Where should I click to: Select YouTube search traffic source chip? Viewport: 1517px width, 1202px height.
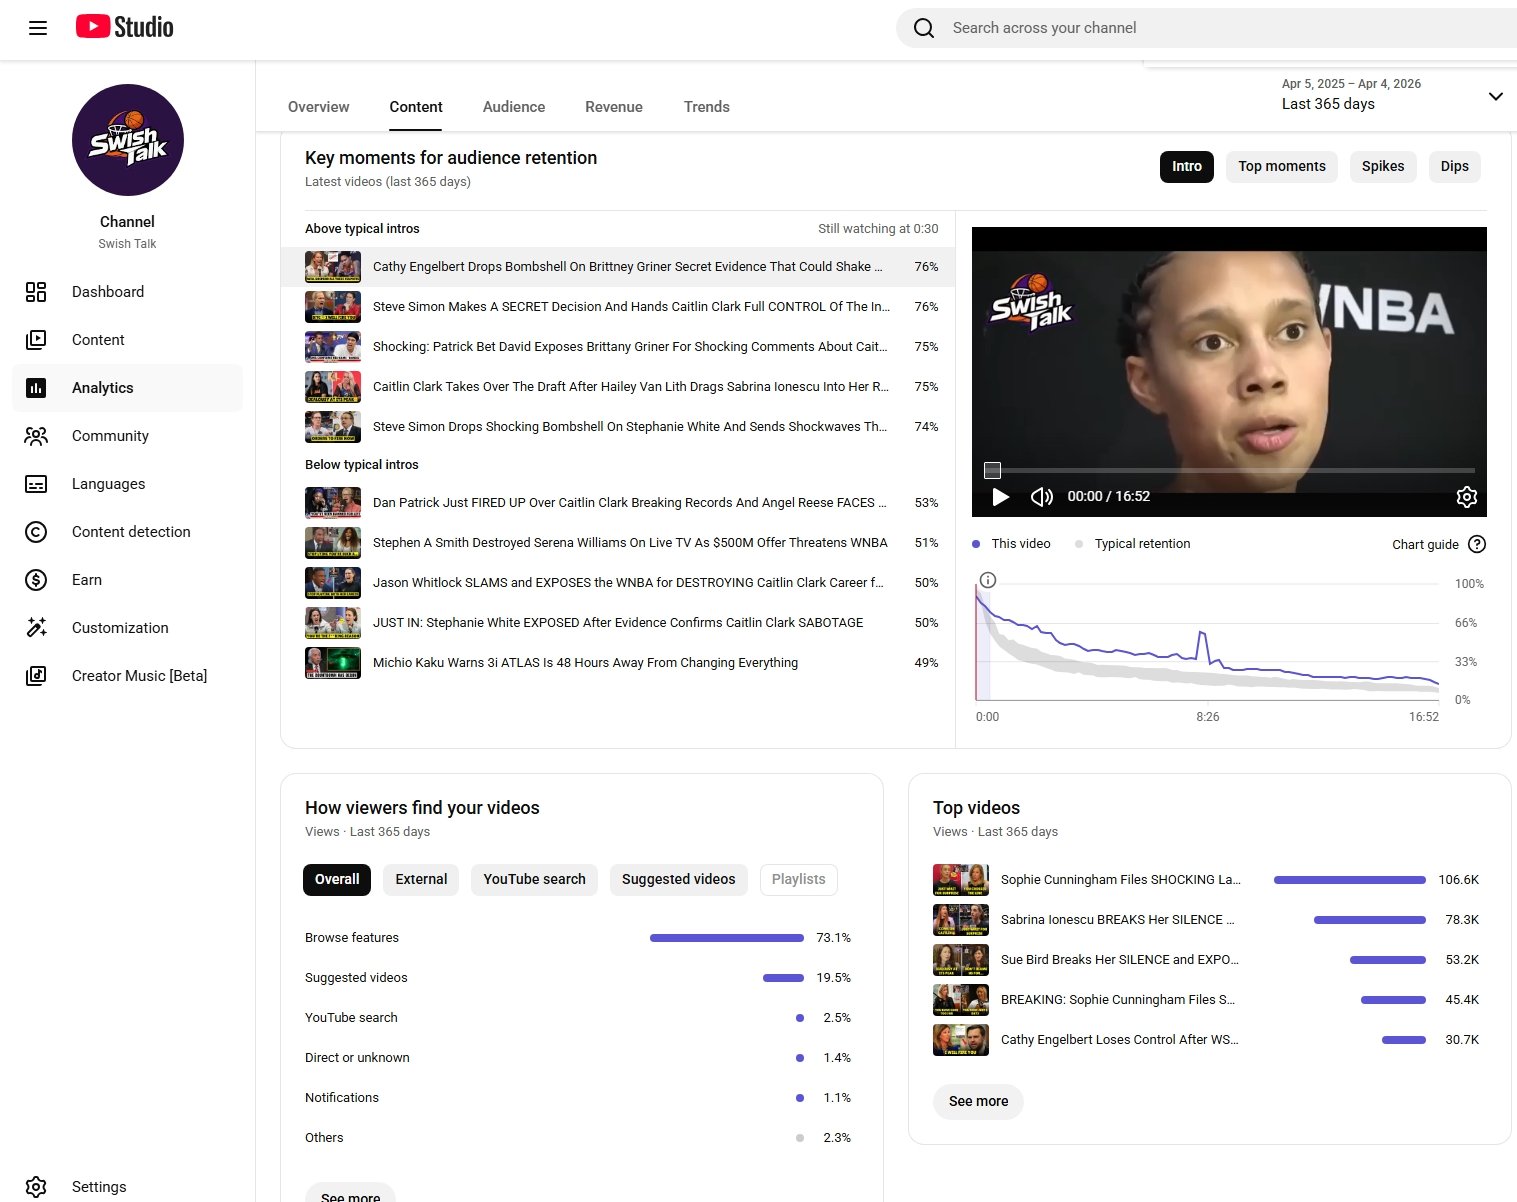(534, 880)
